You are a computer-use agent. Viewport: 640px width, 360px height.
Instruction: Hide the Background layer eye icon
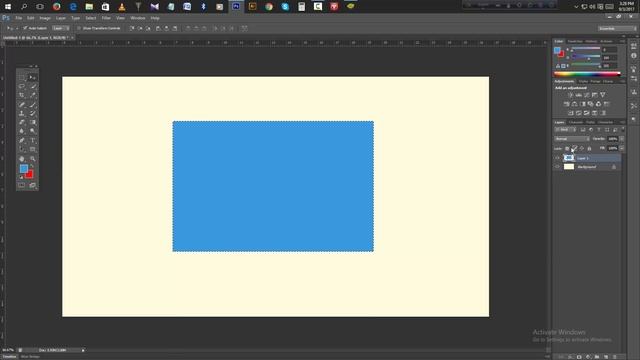[x=557, y=167]
